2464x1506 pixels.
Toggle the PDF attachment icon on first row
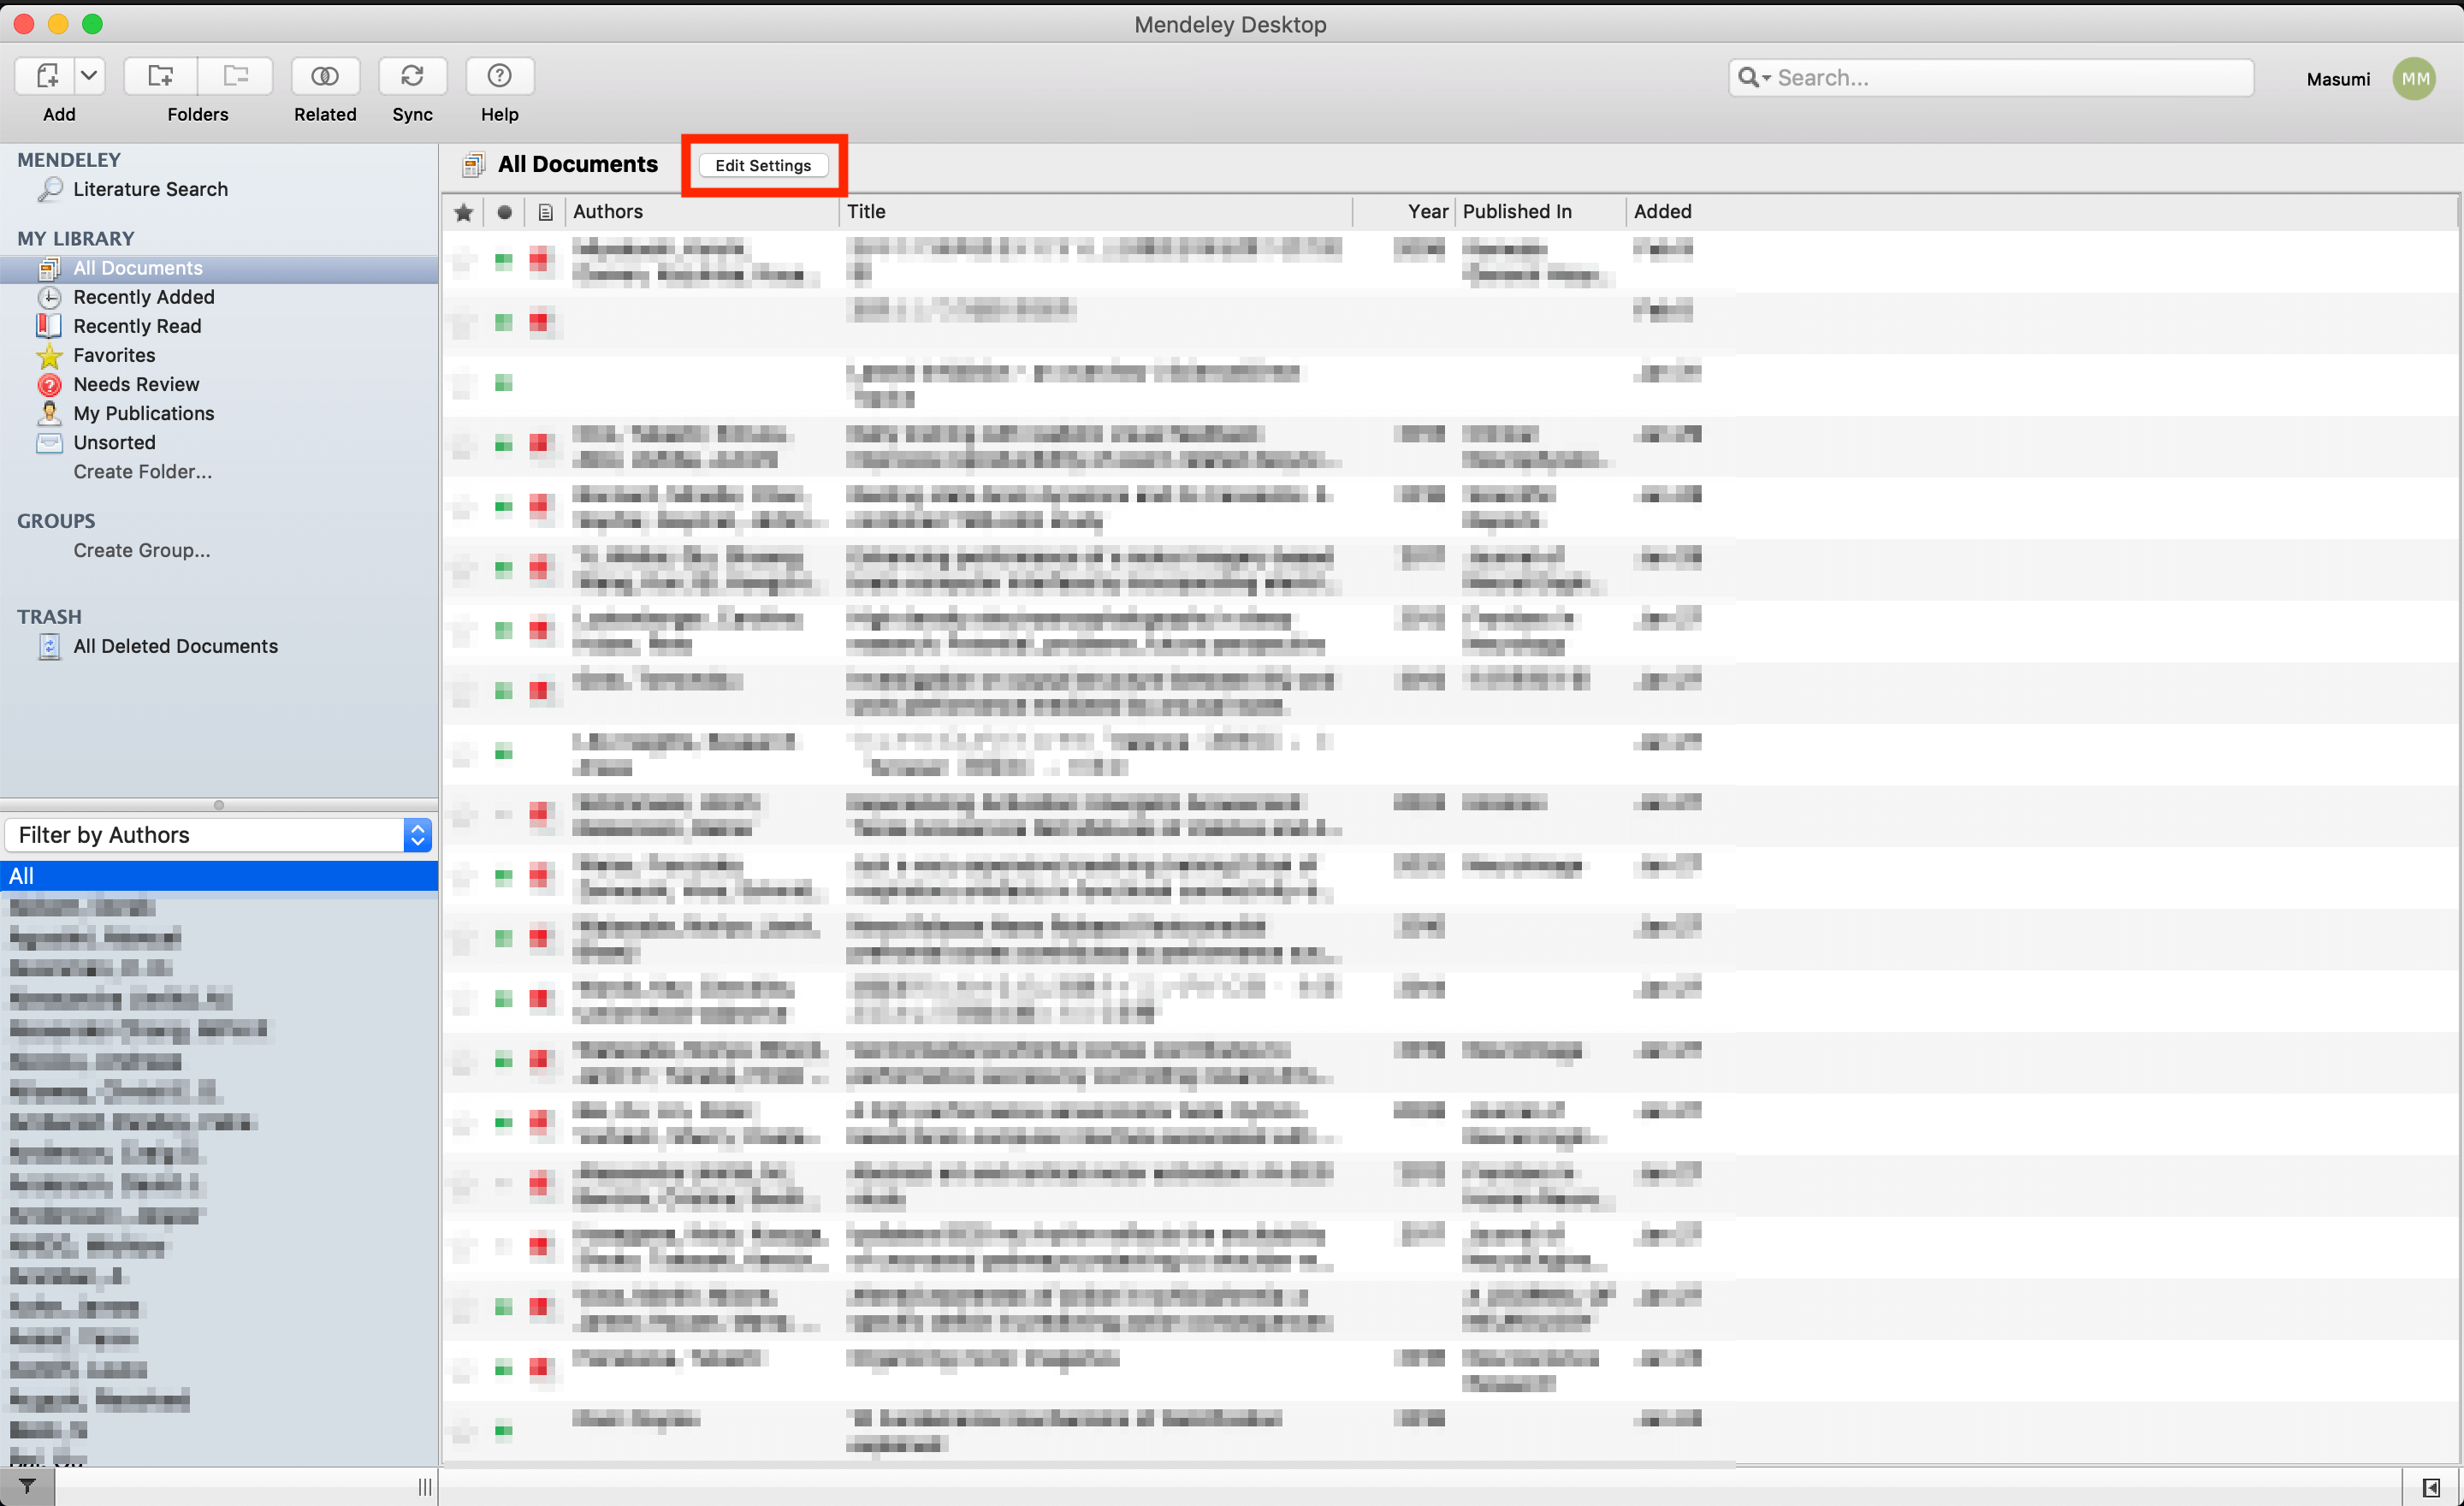click(541, 262)
